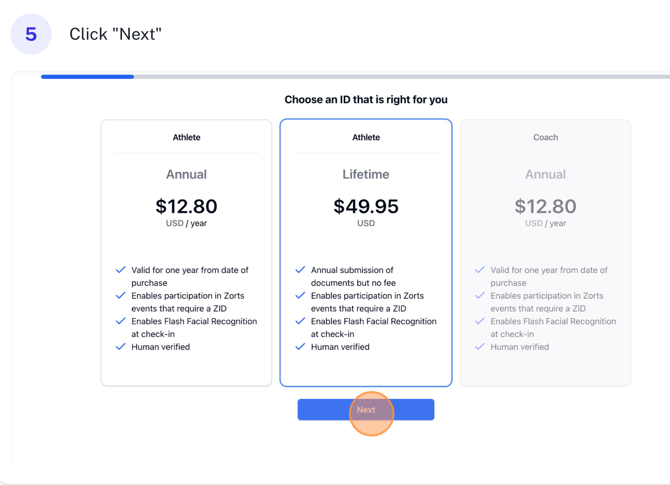Image resolution: width=670 pixels, height=485 pixels.
Task: Click the $49.95 Lifetime price
Action: [366, 206]
